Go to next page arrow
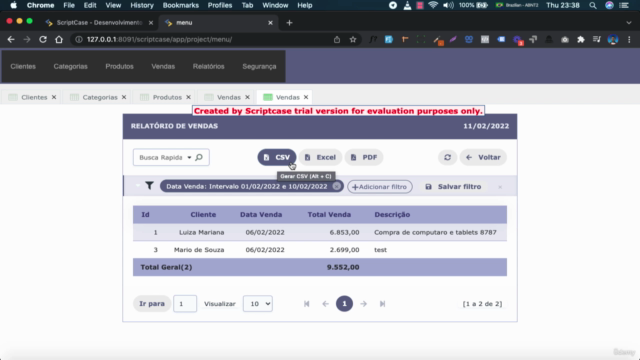This screenshot has height=360, width=640. pyautogui.click(x=363, y=304)
